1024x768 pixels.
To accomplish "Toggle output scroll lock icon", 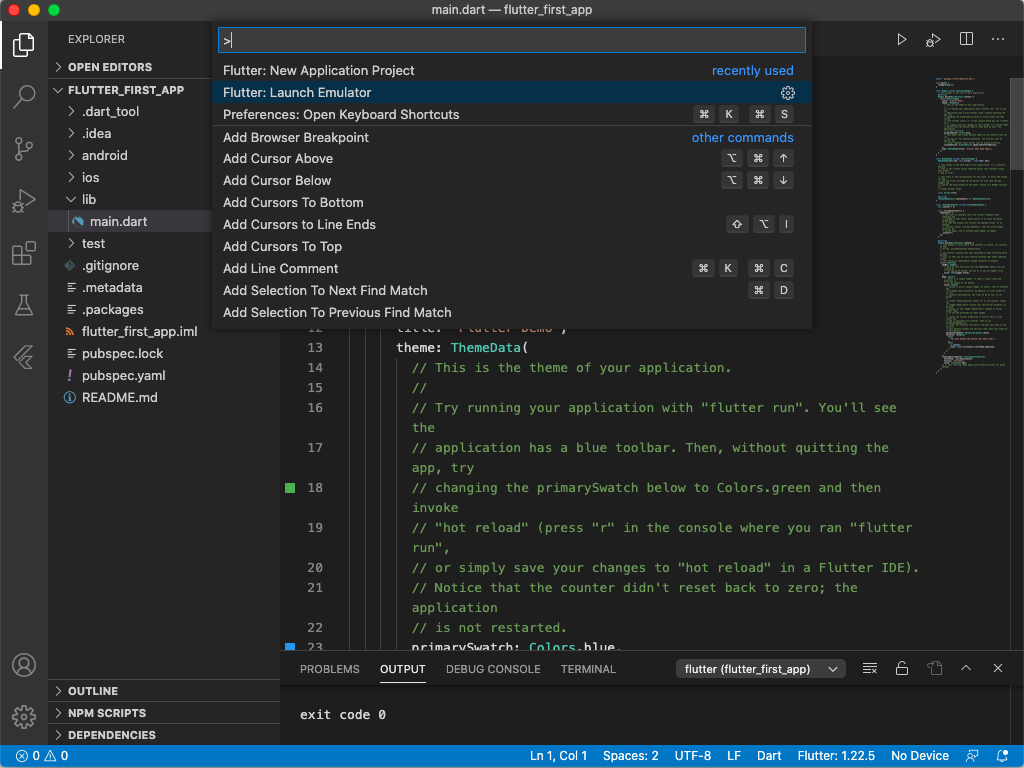I will click(x=901, y=668).
